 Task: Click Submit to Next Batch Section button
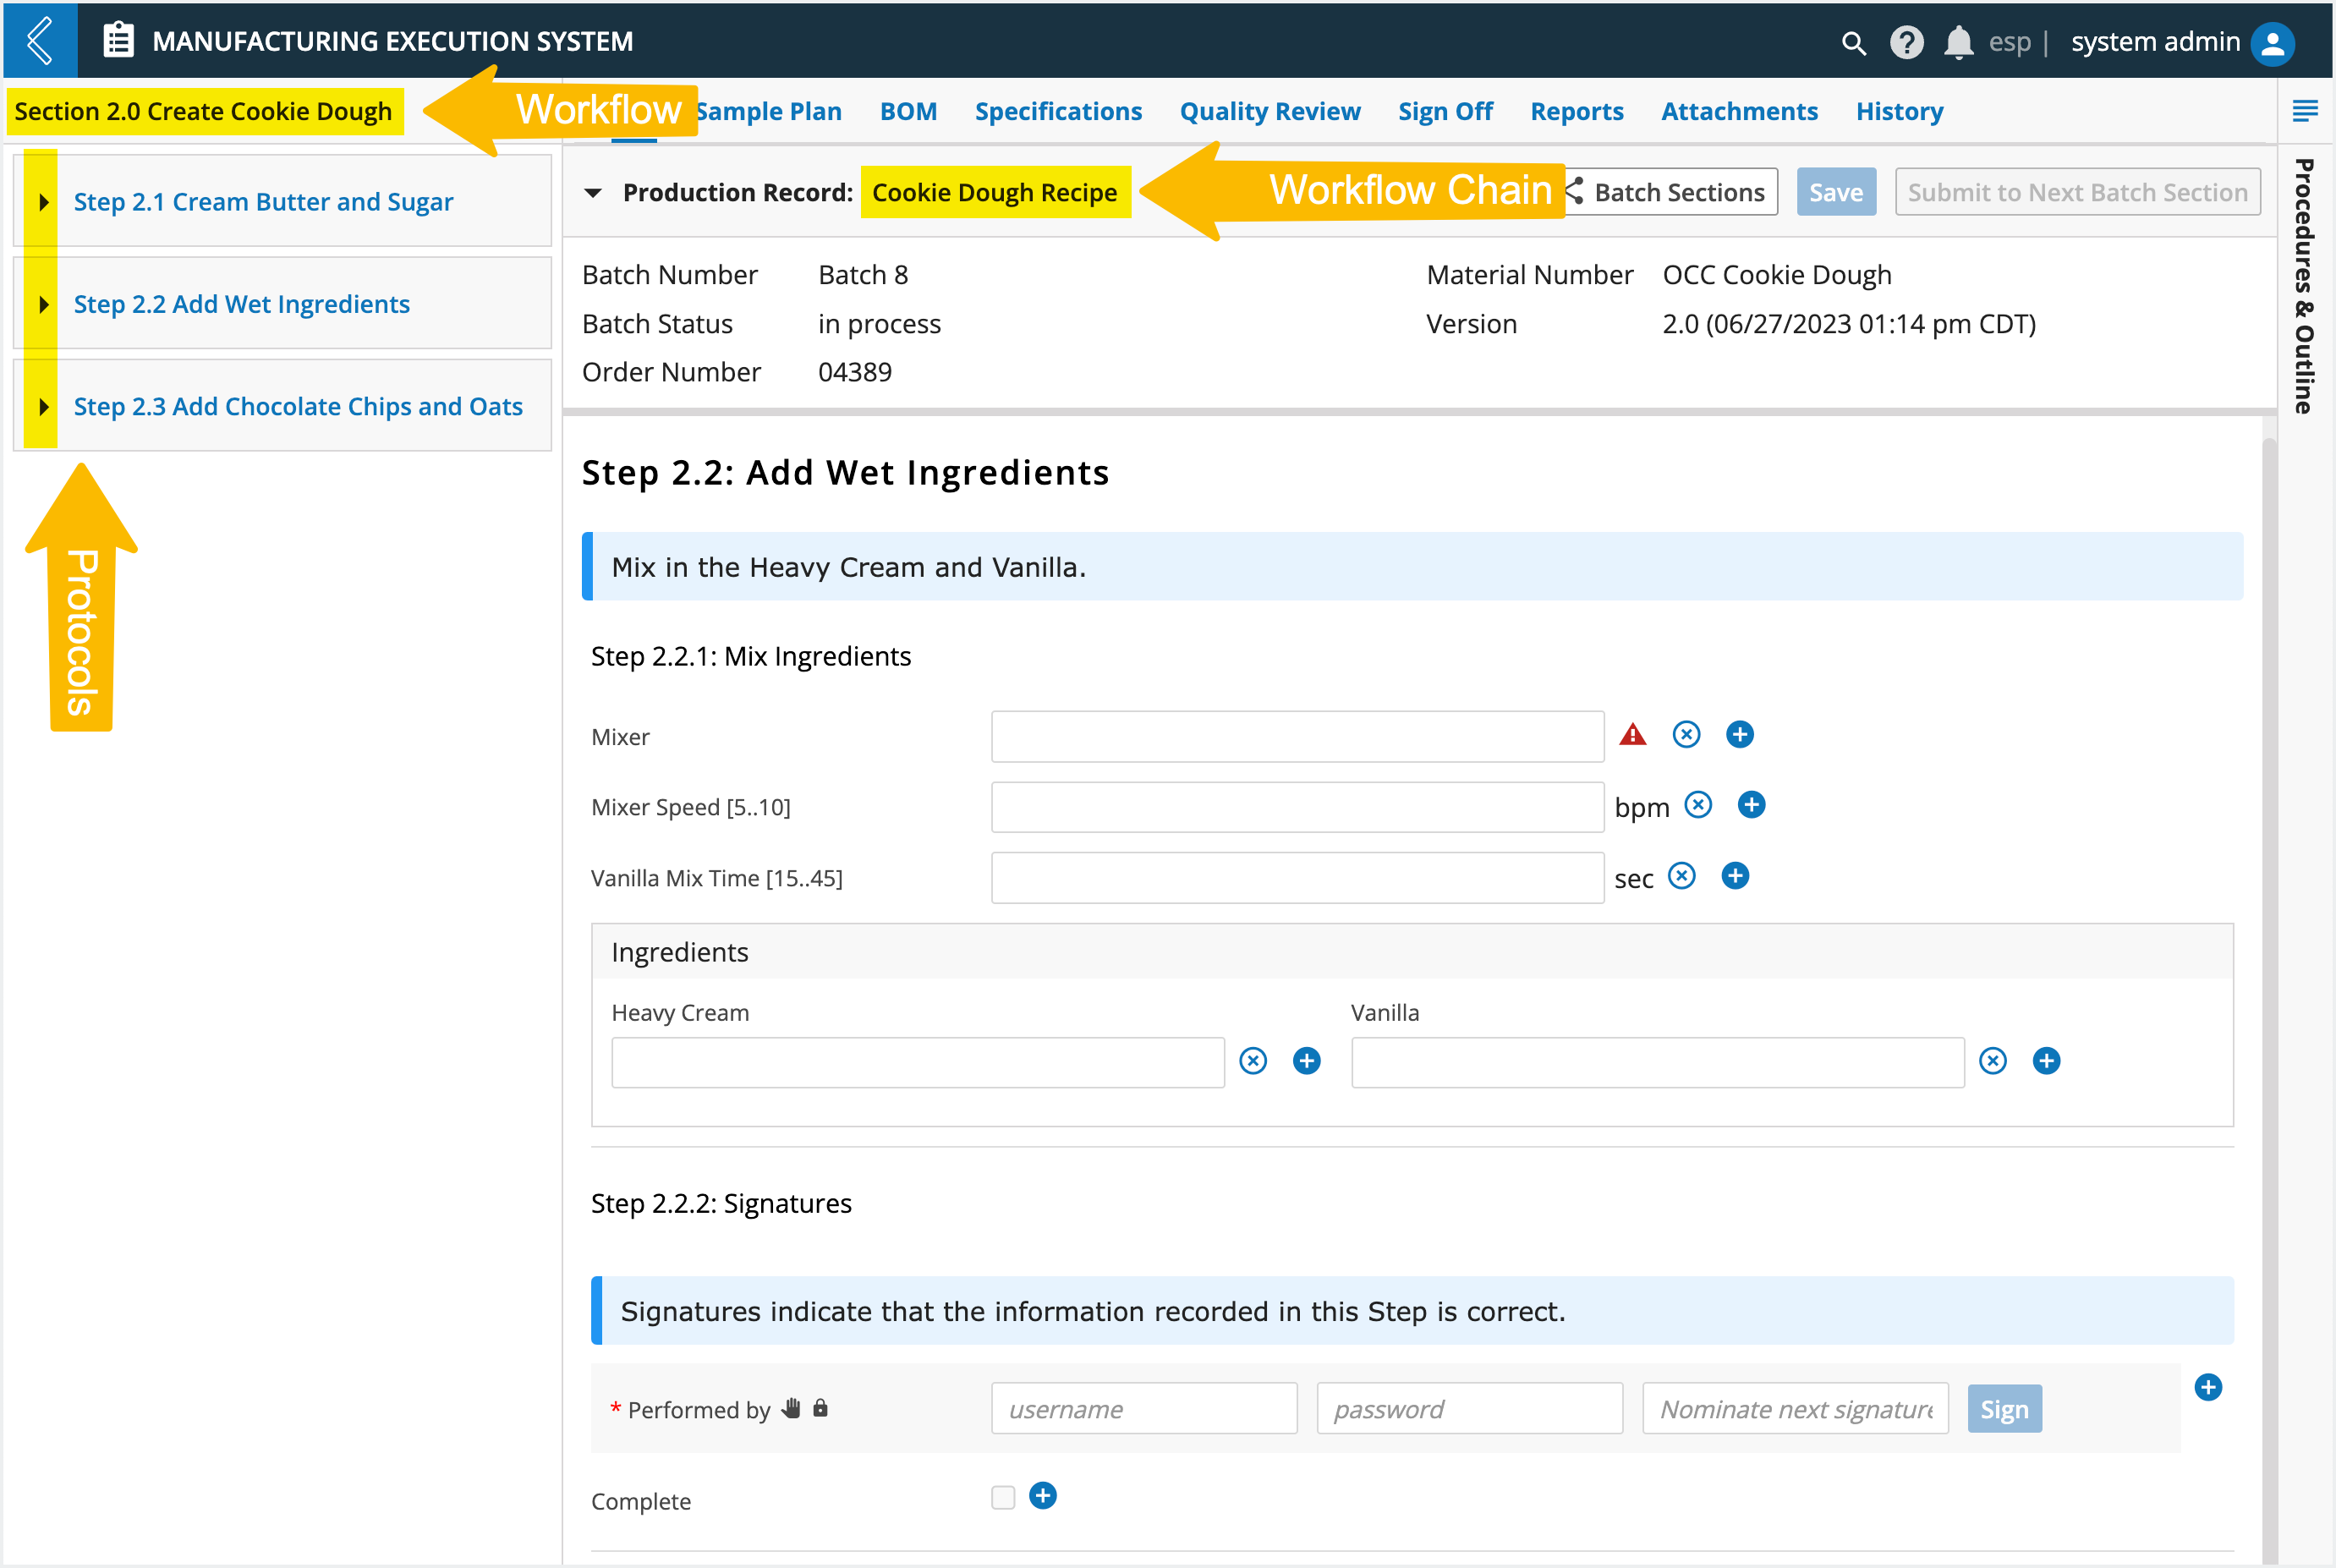[2077, 192]
